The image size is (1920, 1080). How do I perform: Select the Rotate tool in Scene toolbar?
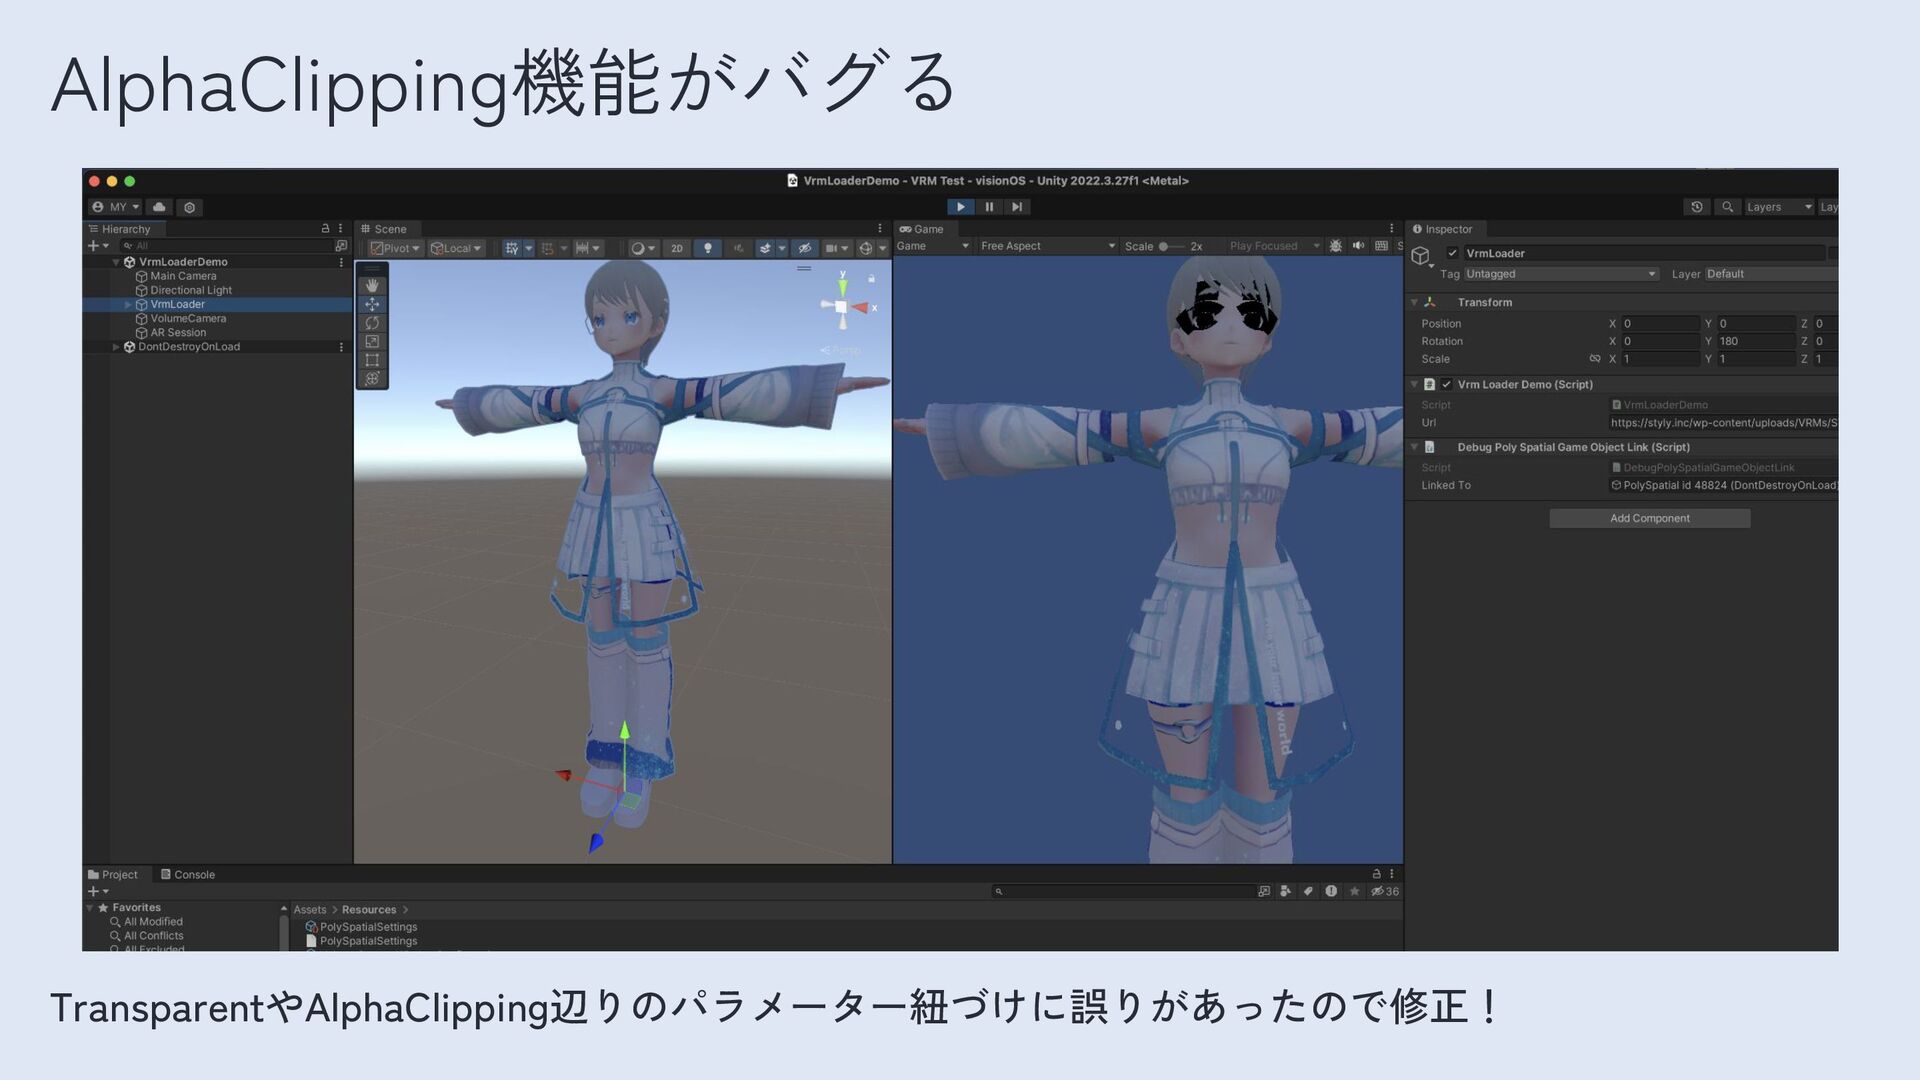pos(372,323)
